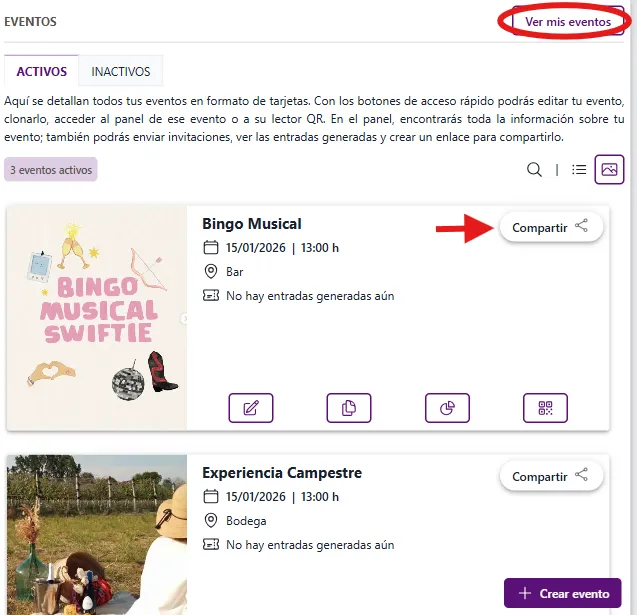Share the Experiencia Campestre event
Viewport: 637px width, 615px height.
click(x=551, y=477)
